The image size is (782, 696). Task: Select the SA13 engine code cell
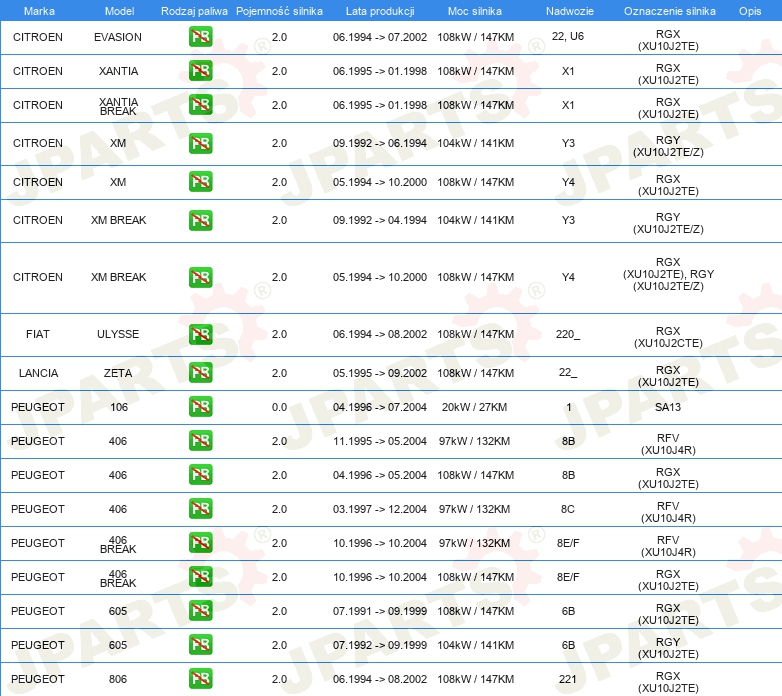(668, 407)
